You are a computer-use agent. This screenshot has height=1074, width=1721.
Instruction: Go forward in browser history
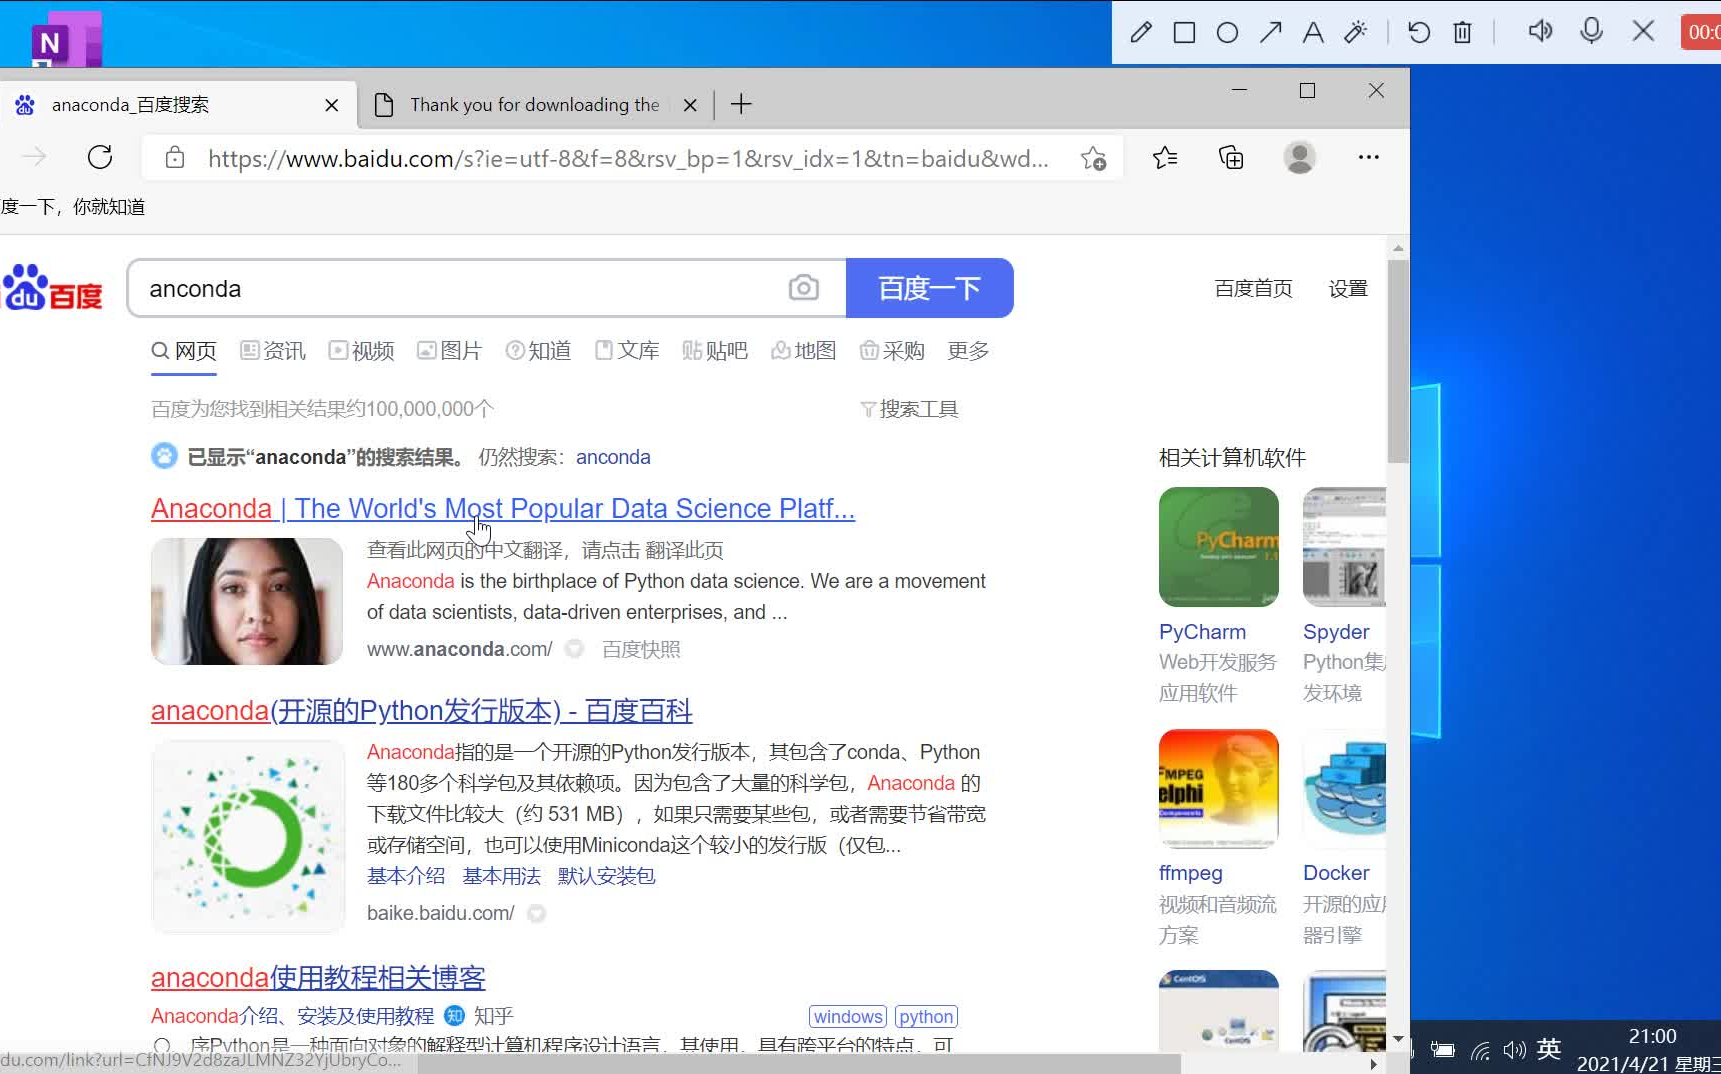coord(34,157)
